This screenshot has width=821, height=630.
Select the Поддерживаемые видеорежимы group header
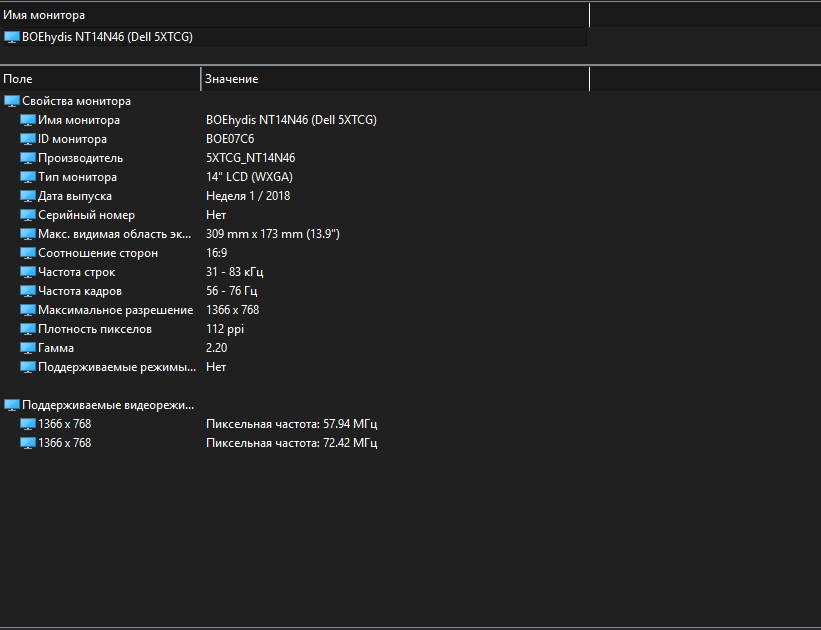point(108,405)
